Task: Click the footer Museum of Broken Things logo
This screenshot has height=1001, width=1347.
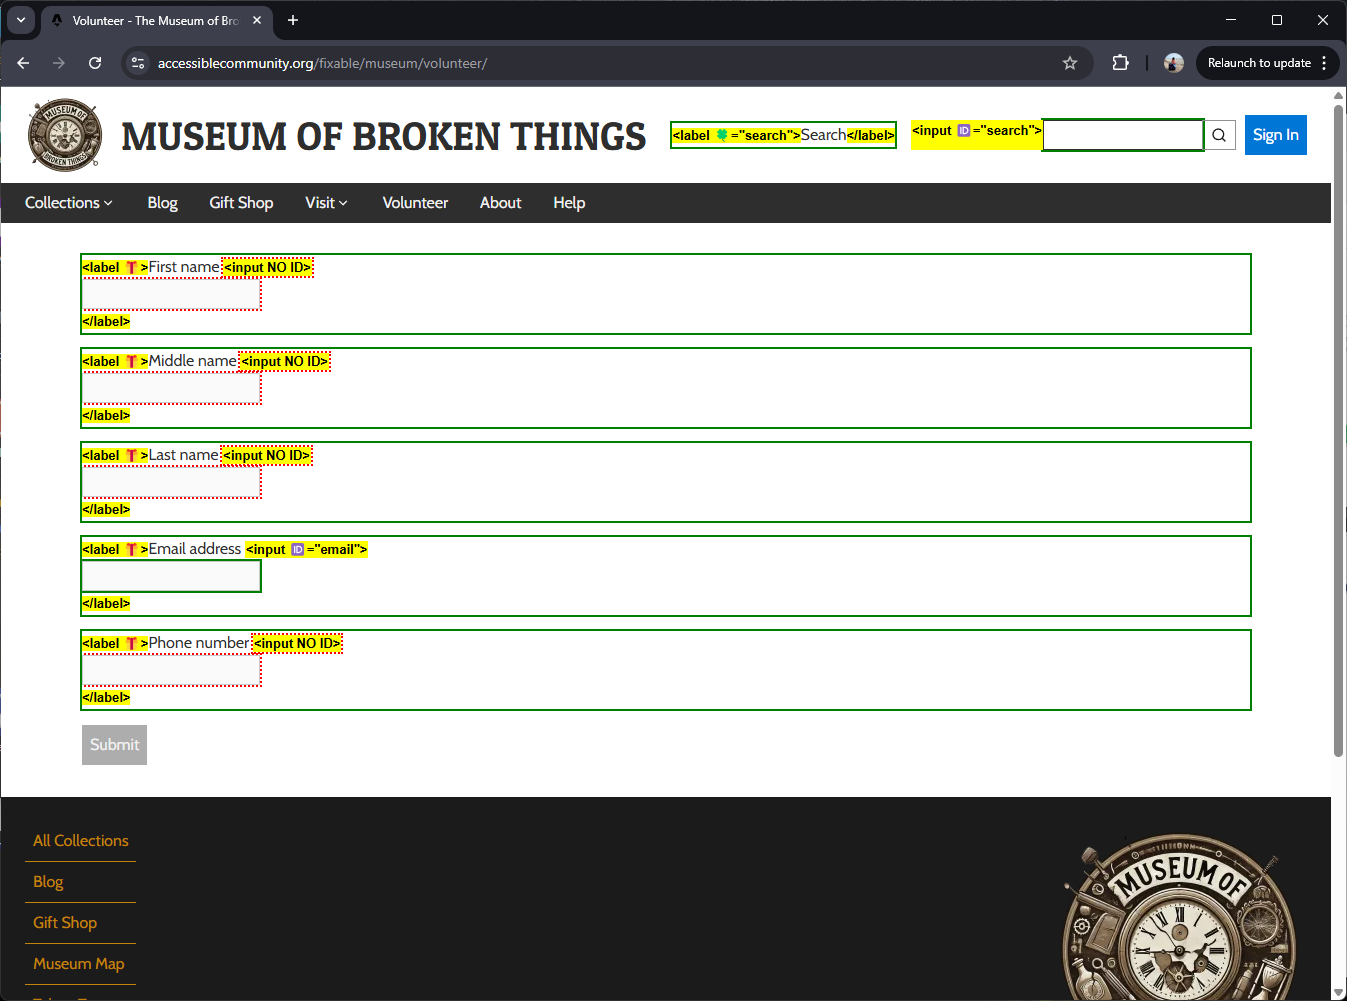Action: coord(1179,917)
